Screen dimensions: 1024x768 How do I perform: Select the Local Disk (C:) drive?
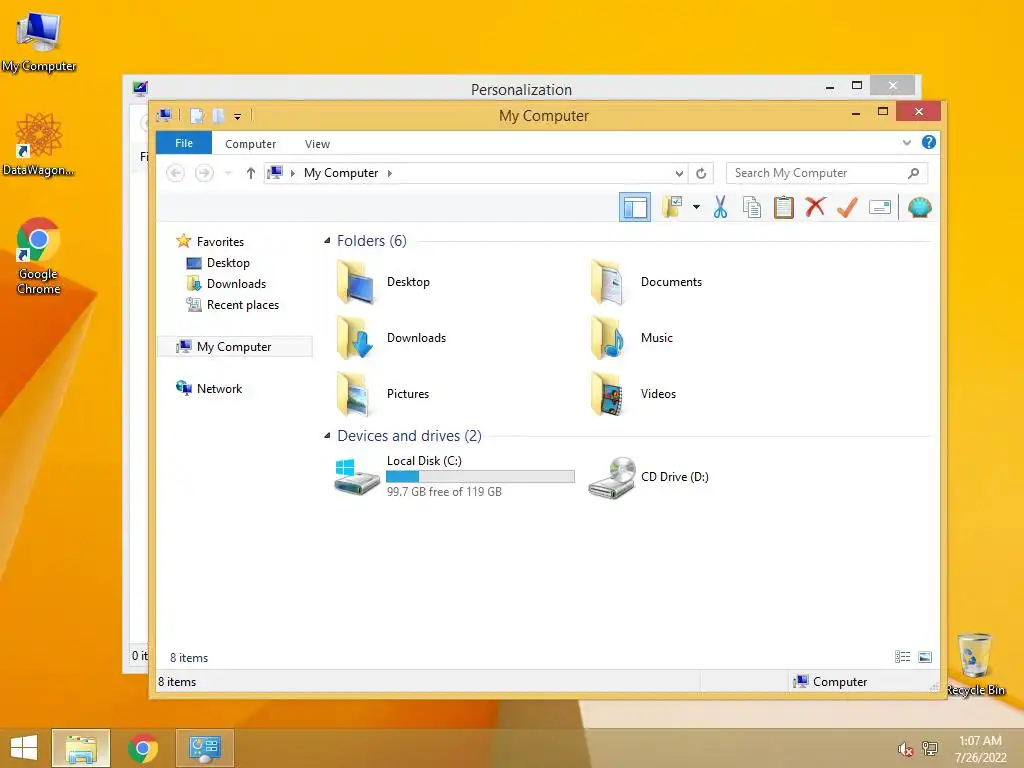(455, 477)
